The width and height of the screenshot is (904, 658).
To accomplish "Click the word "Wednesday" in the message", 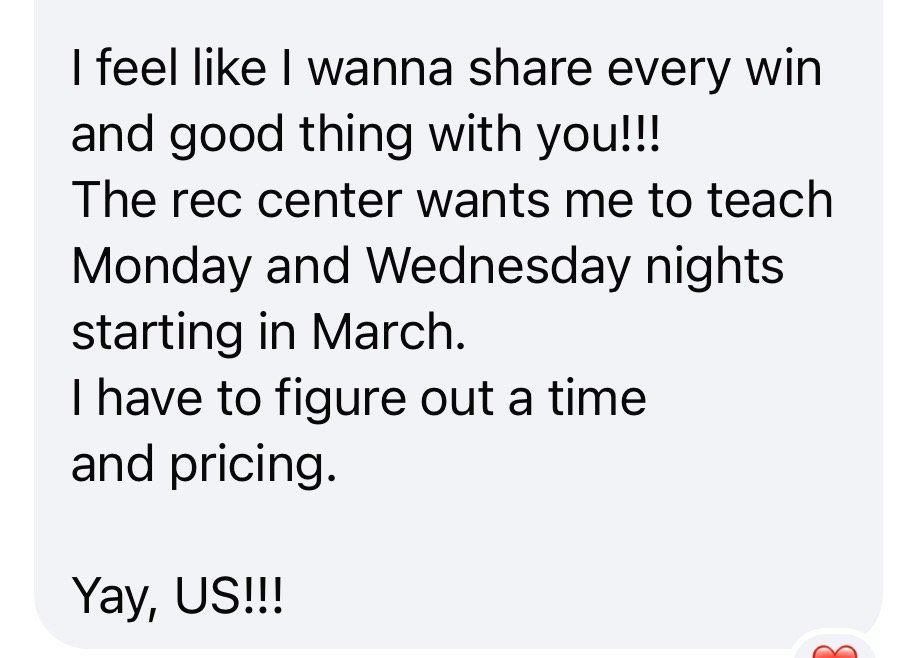I will tap(498, 268).
